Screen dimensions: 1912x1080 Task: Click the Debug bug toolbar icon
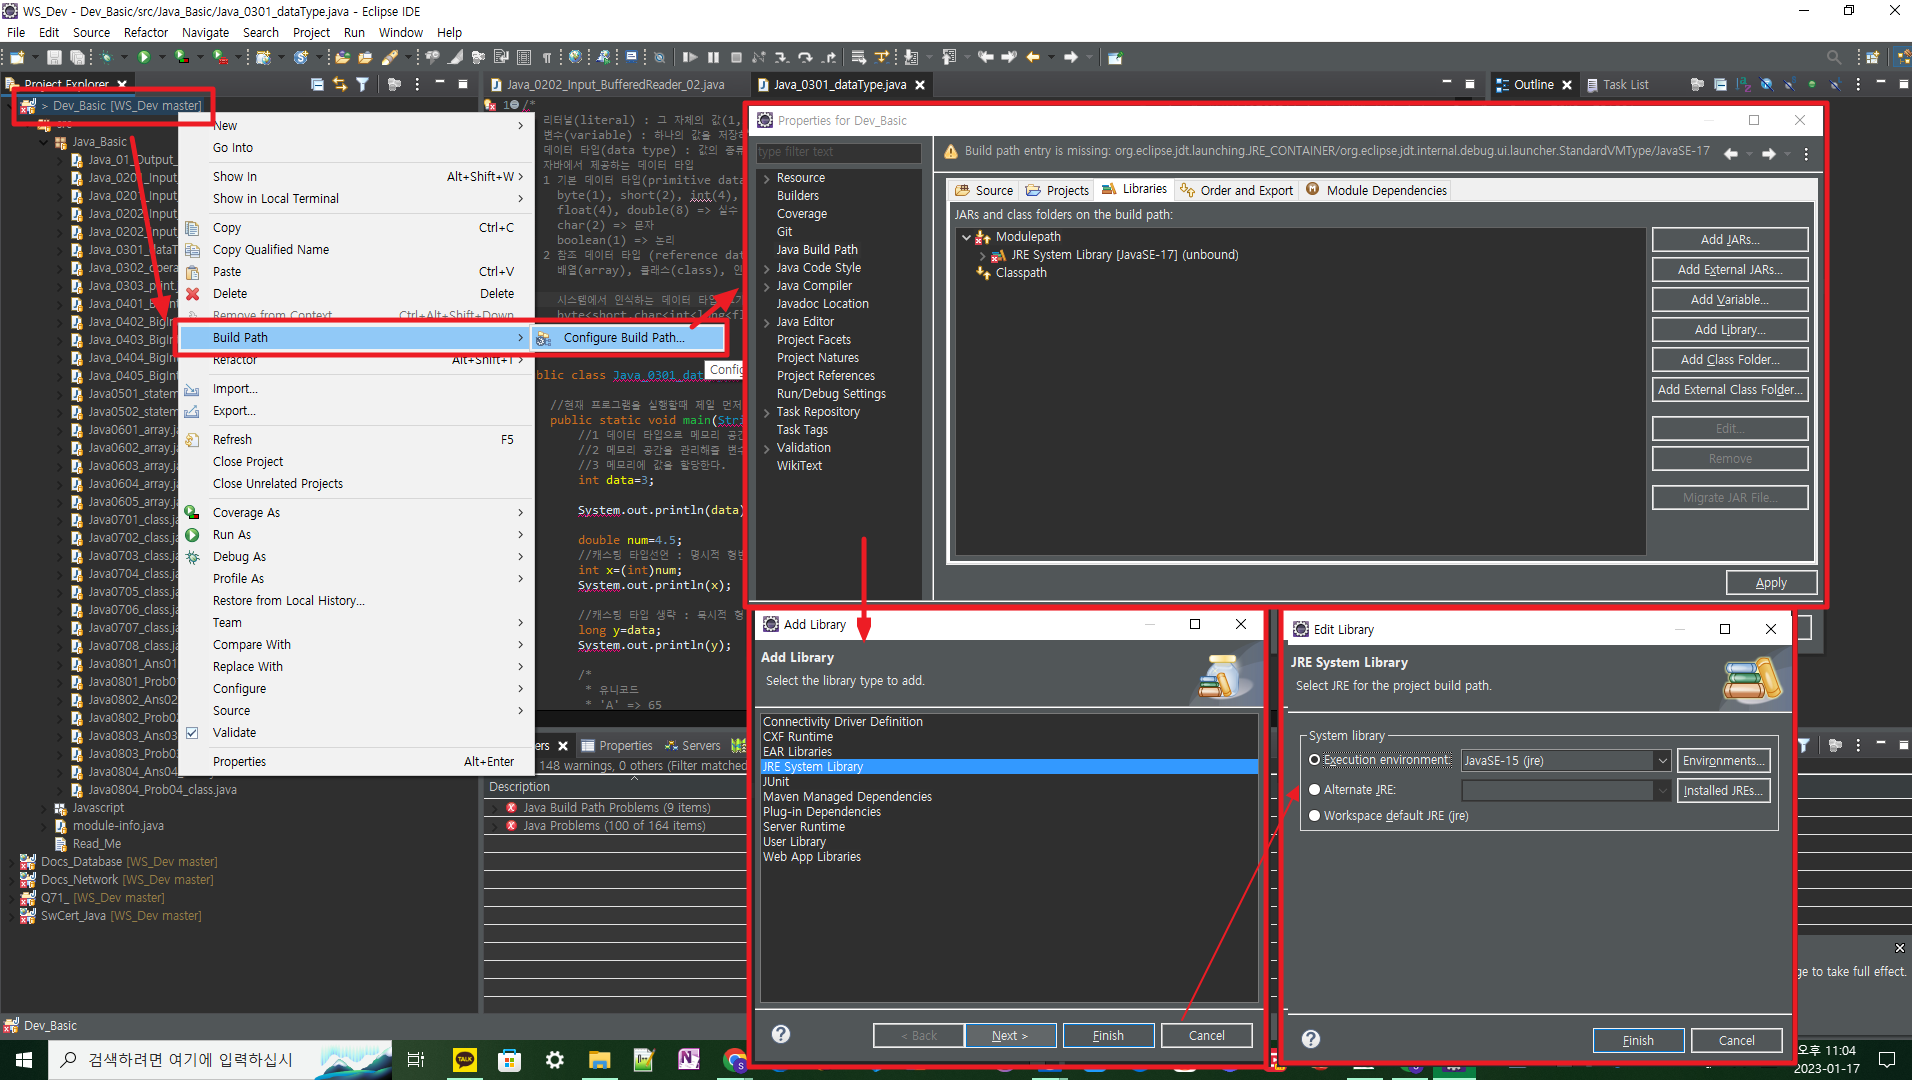click(106, 58)
